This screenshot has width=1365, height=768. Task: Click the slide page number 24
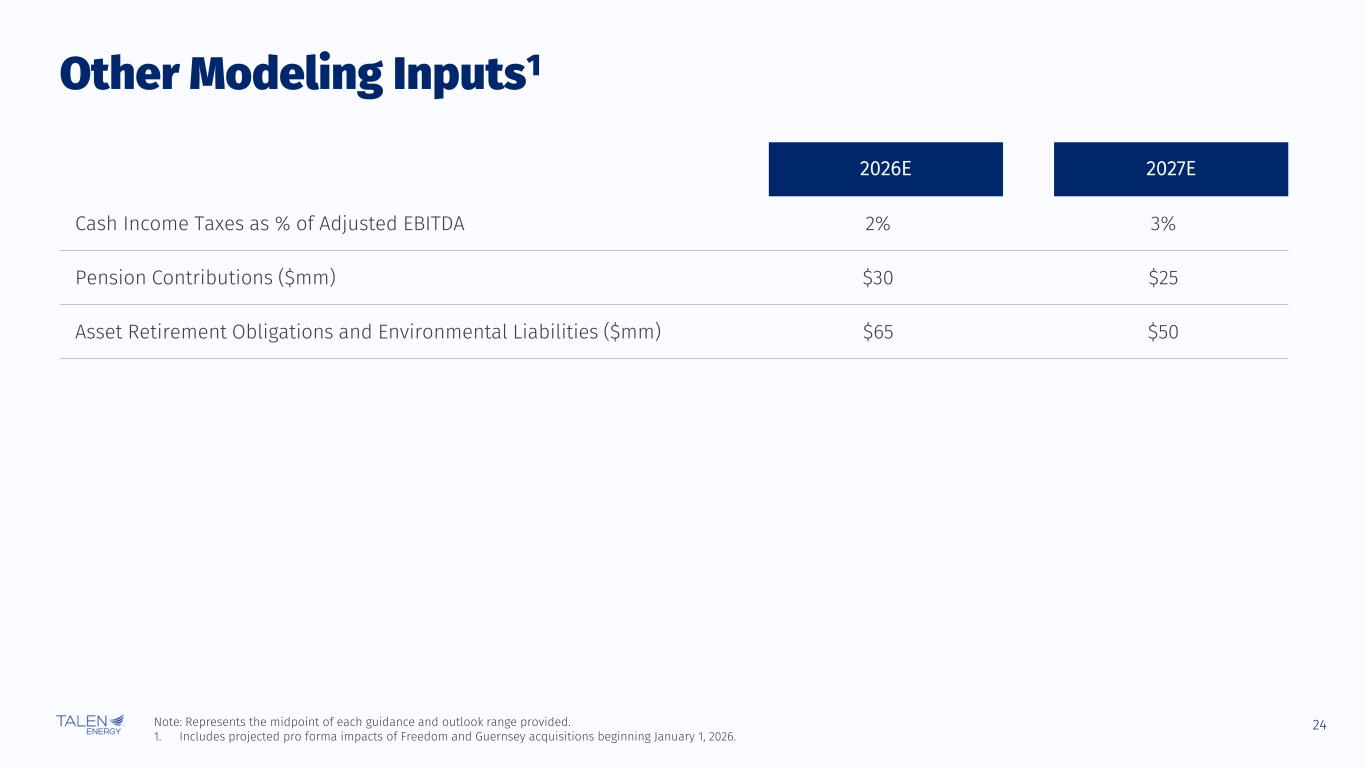(x=1319, y=724)
